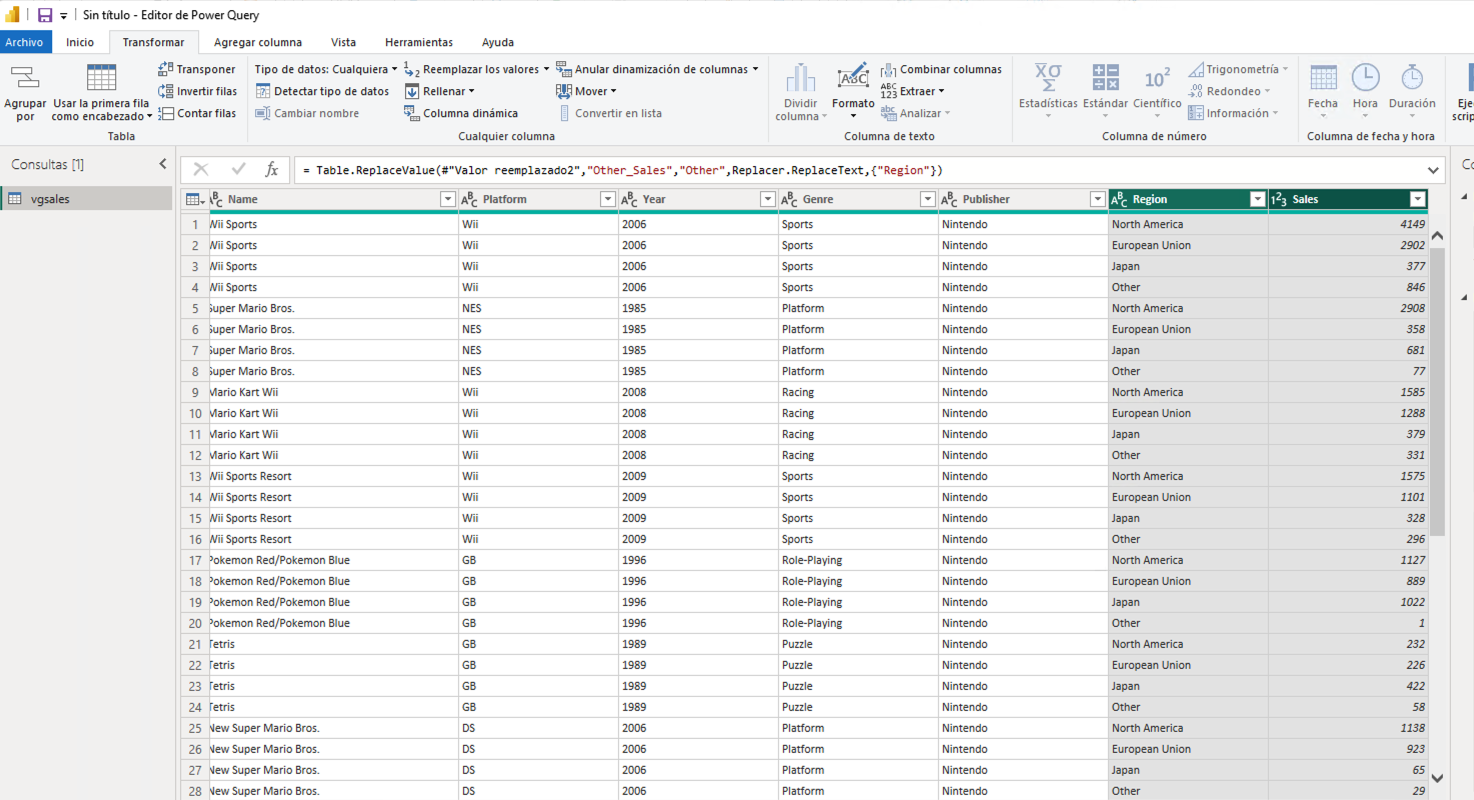This screenshot has width=1474, height=800.
Task: Click the vertical scrollbar down arrow
Action: pos(1437,777)
